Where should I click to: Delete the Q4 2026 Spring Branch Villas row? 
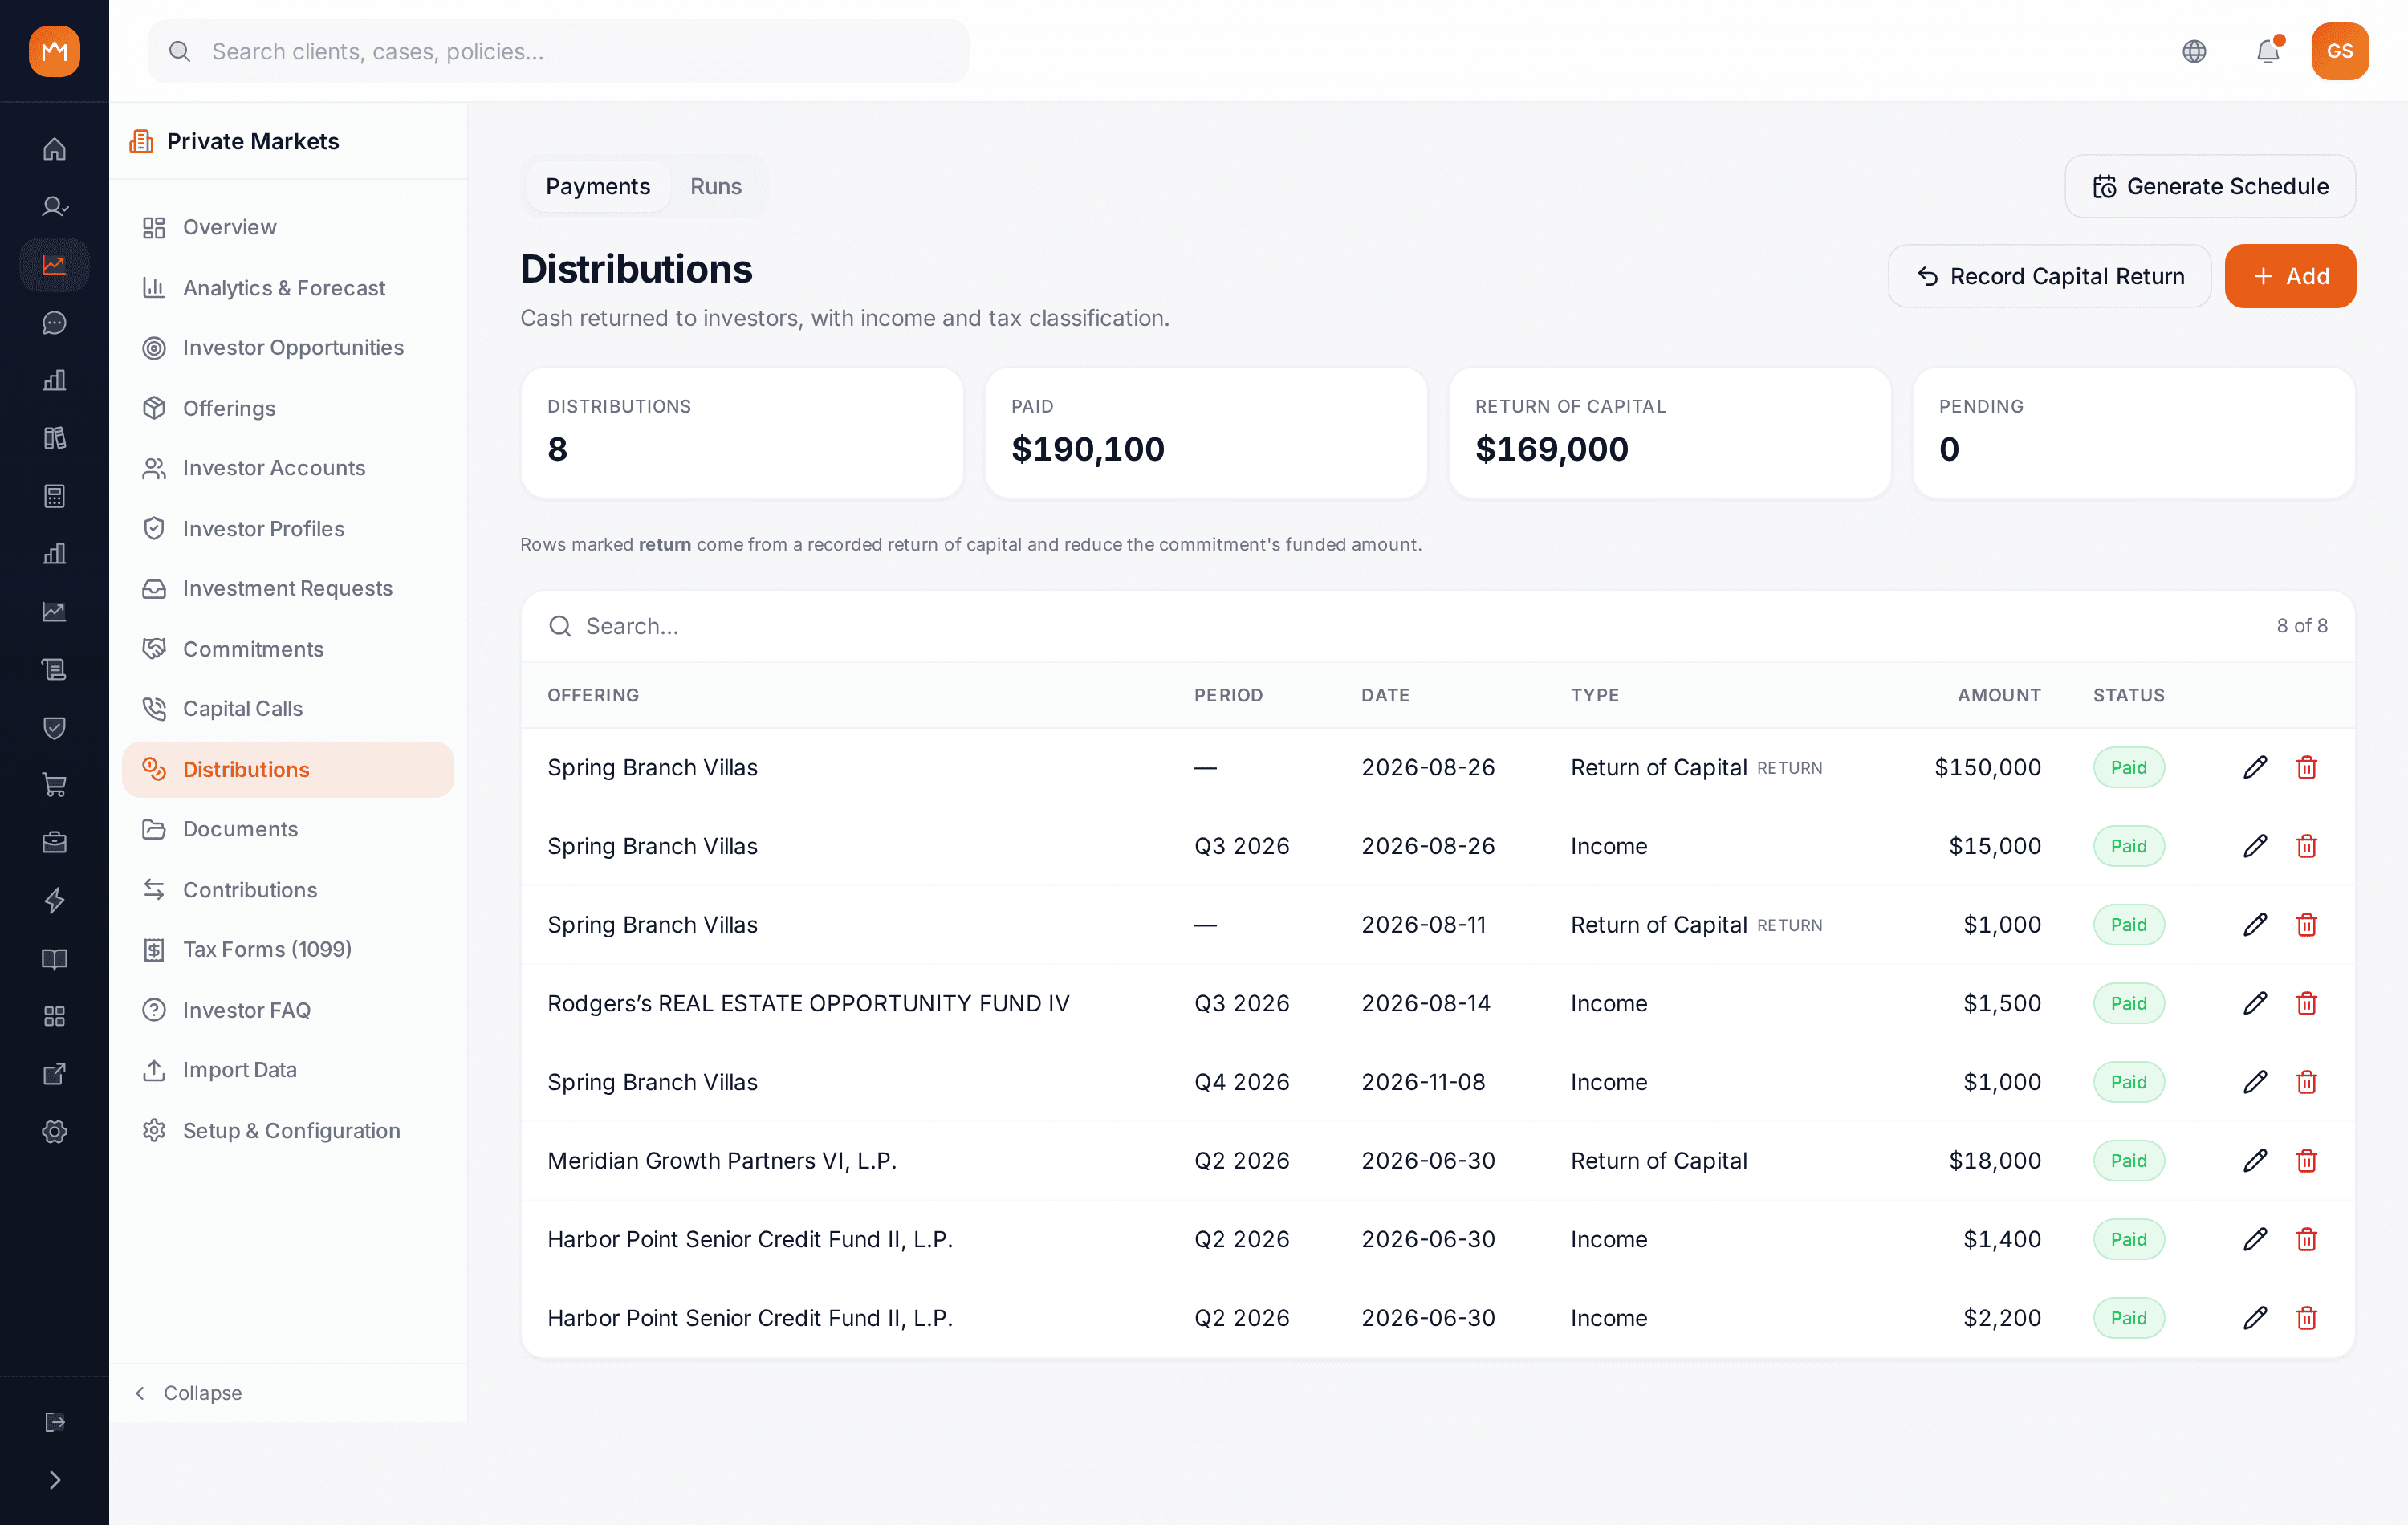(x=2306, y=1082)
